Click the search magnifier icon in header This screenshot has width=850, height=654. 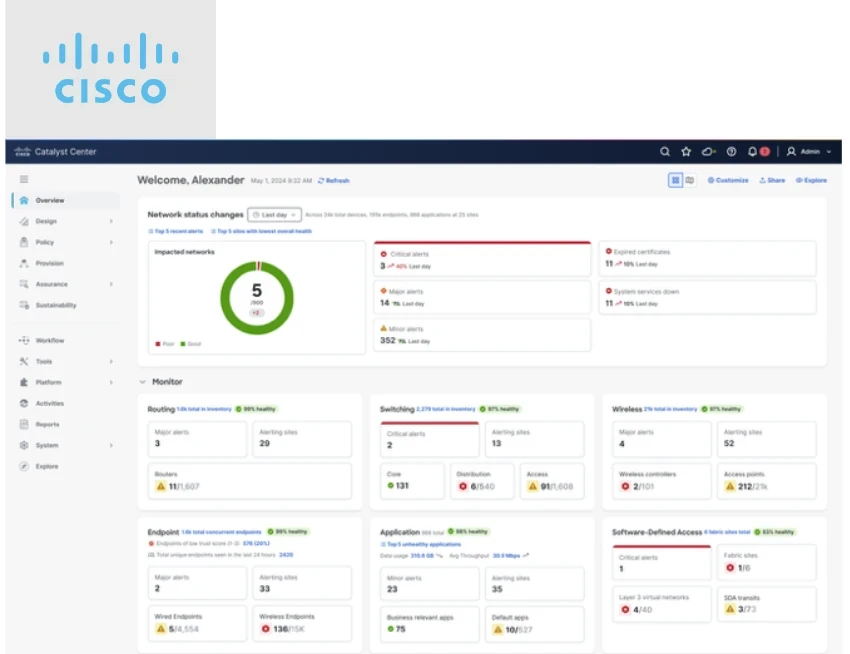point(665,152)
